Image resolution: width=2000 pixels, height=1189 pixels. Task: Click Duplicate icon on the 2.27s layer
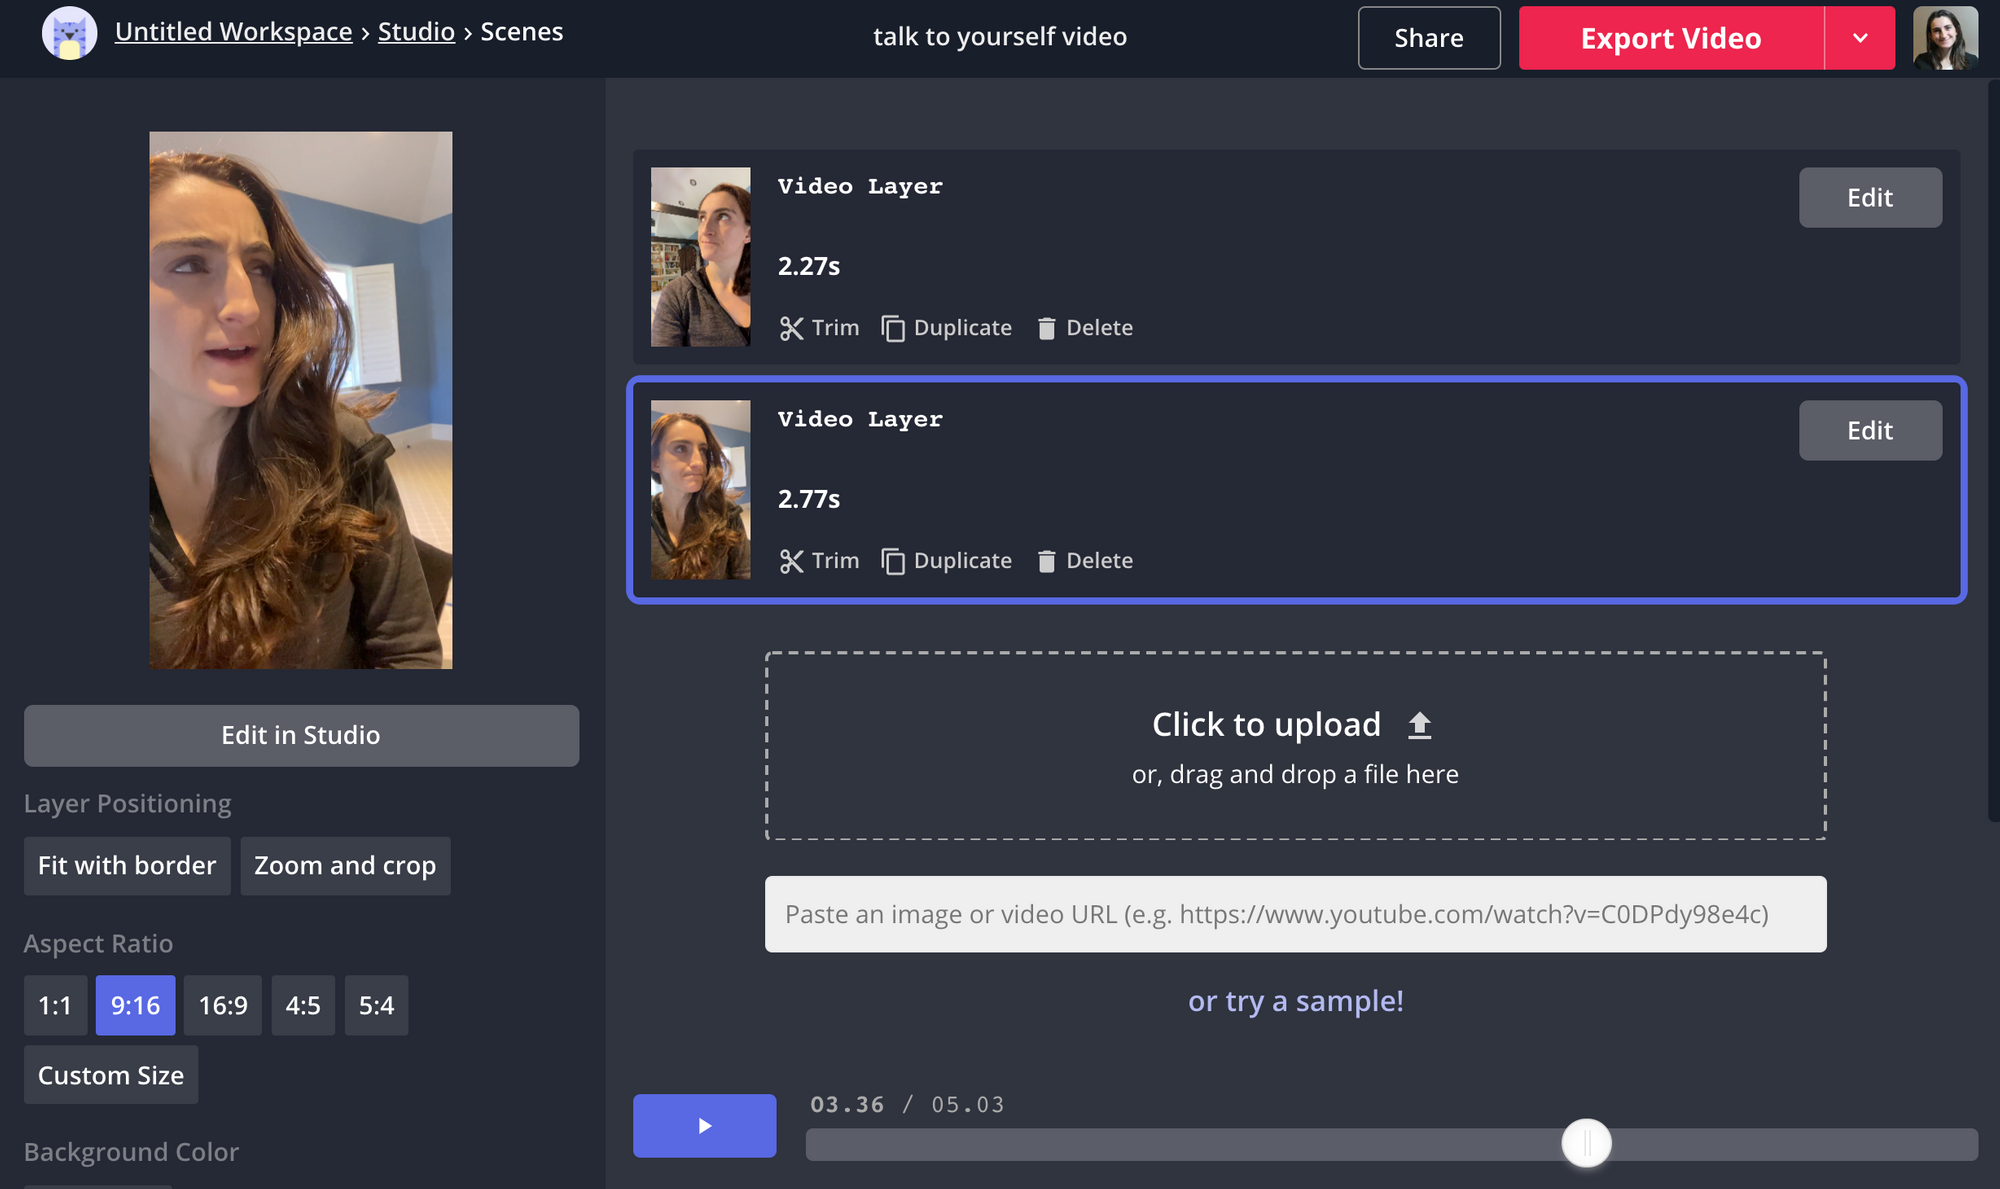tap(893, 328)
